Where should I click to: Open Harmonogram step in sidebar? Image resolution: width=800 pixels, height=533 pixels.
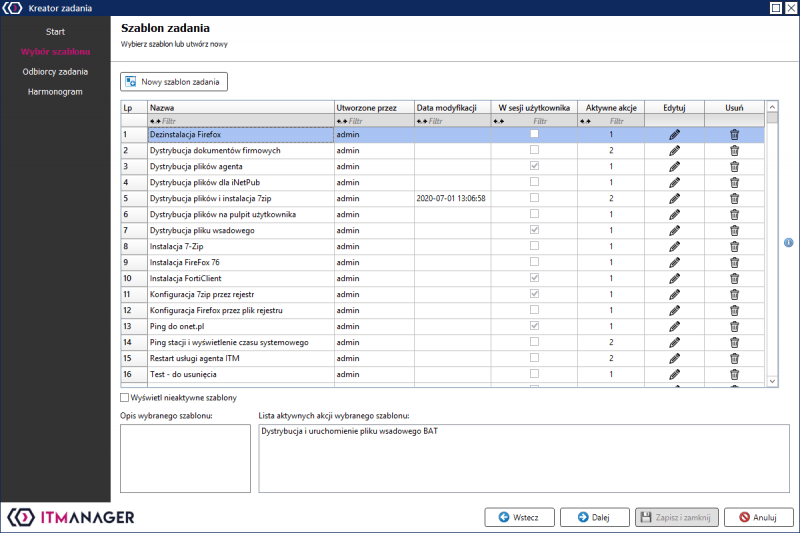tap(55, 92)
